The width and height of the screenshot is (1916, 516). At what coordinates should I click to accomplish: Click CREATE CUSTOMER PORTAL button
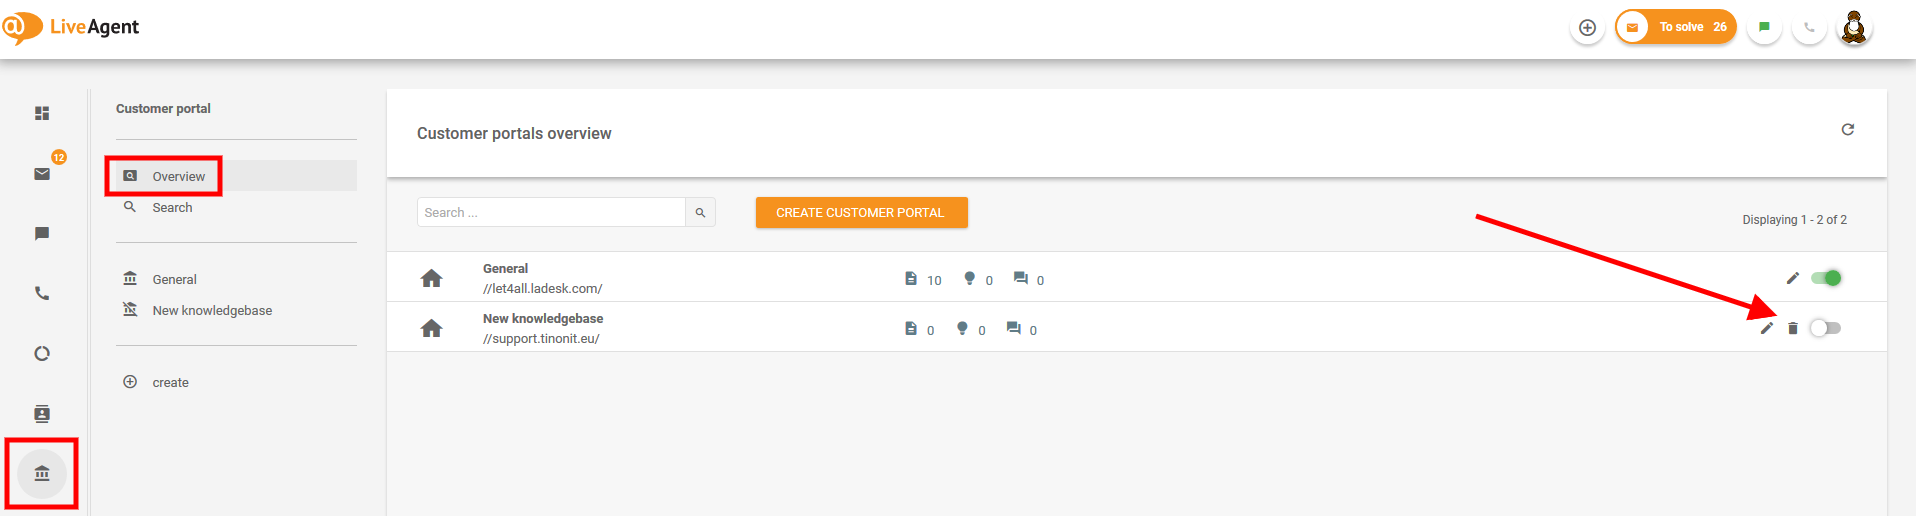click(861, 212)
